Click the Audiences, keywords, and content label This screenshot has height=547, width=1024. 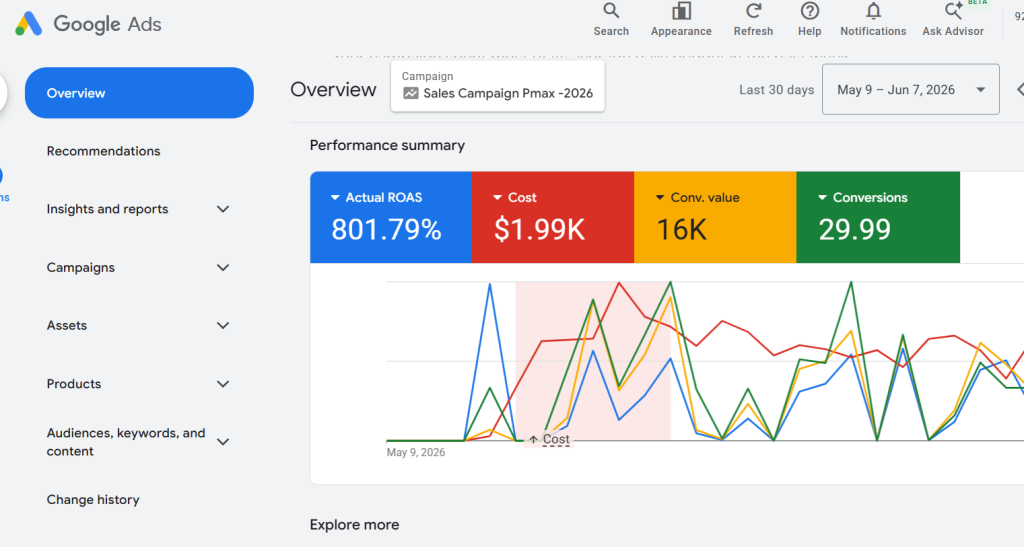point(126,442)
